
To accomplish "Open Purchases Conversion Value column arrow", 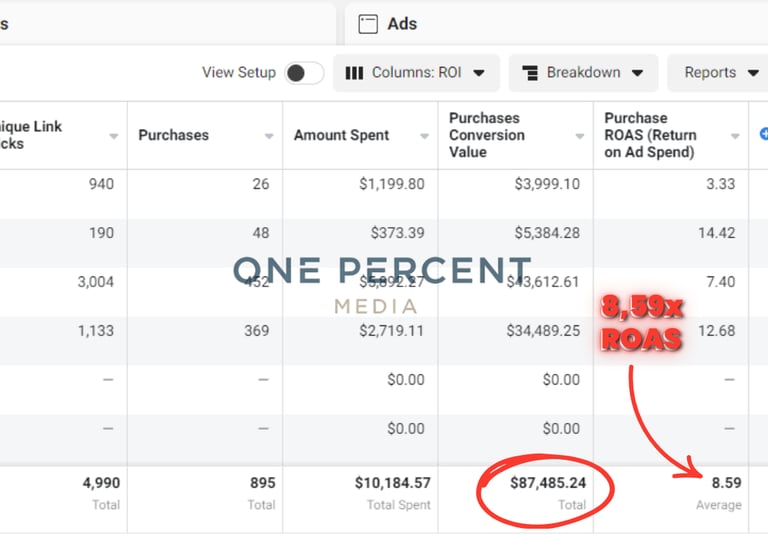I will pos(580,136).
